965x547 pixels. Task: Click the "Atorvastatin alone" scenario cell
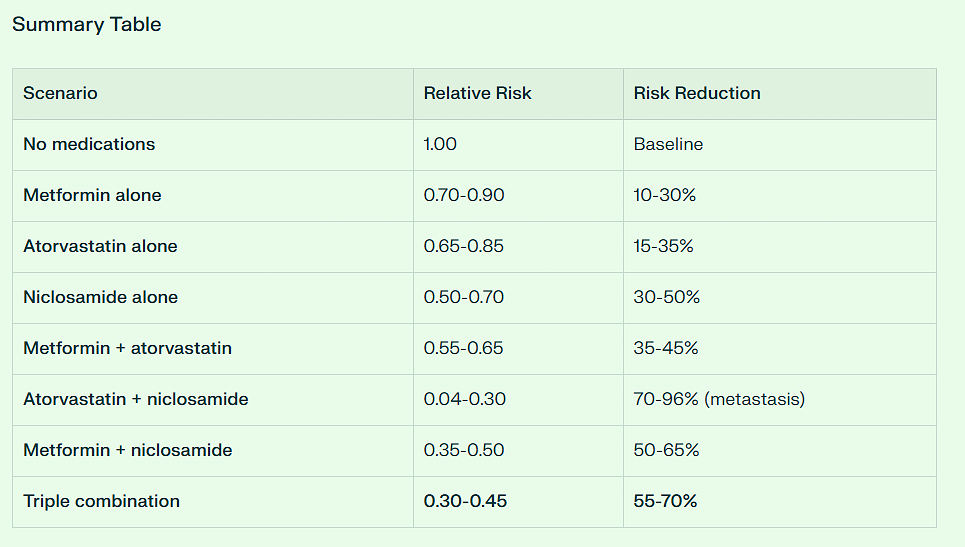click(100, 246)
